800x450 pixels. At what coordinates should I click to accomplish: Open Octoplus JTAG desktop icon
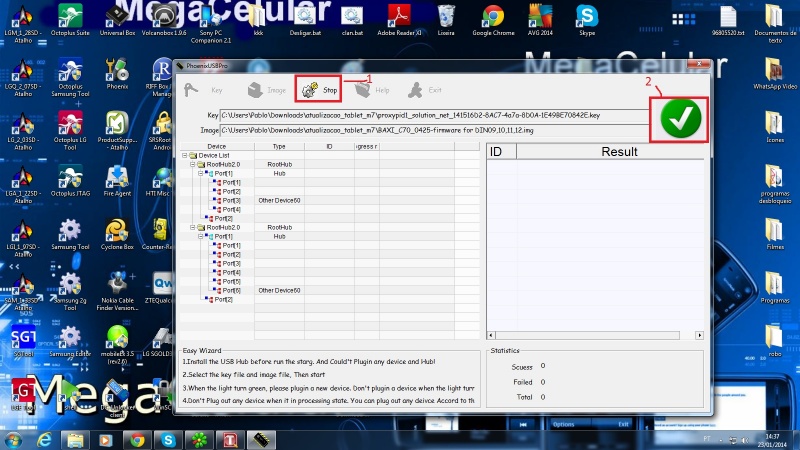[x=70, y=181]
